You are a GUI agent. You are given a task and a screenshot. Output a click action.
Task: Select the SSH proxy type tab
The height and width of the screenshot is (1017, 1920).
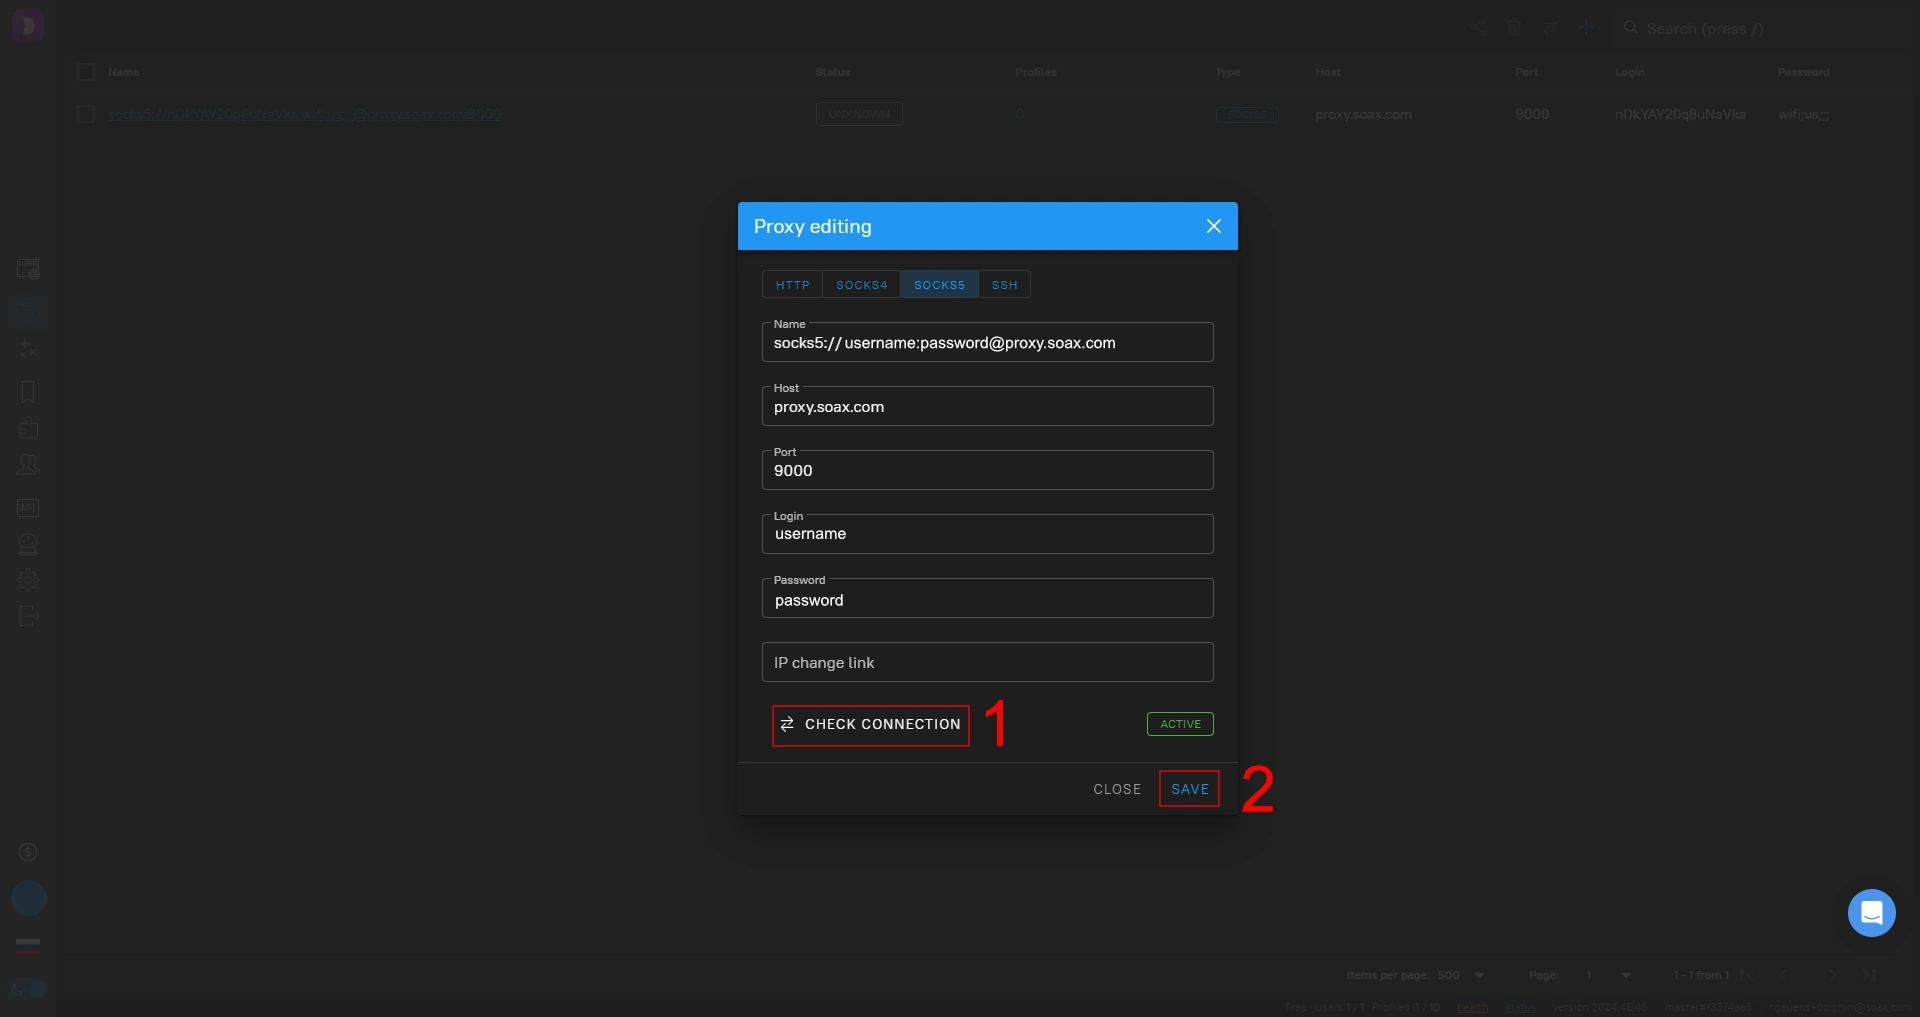[1004, 285]
